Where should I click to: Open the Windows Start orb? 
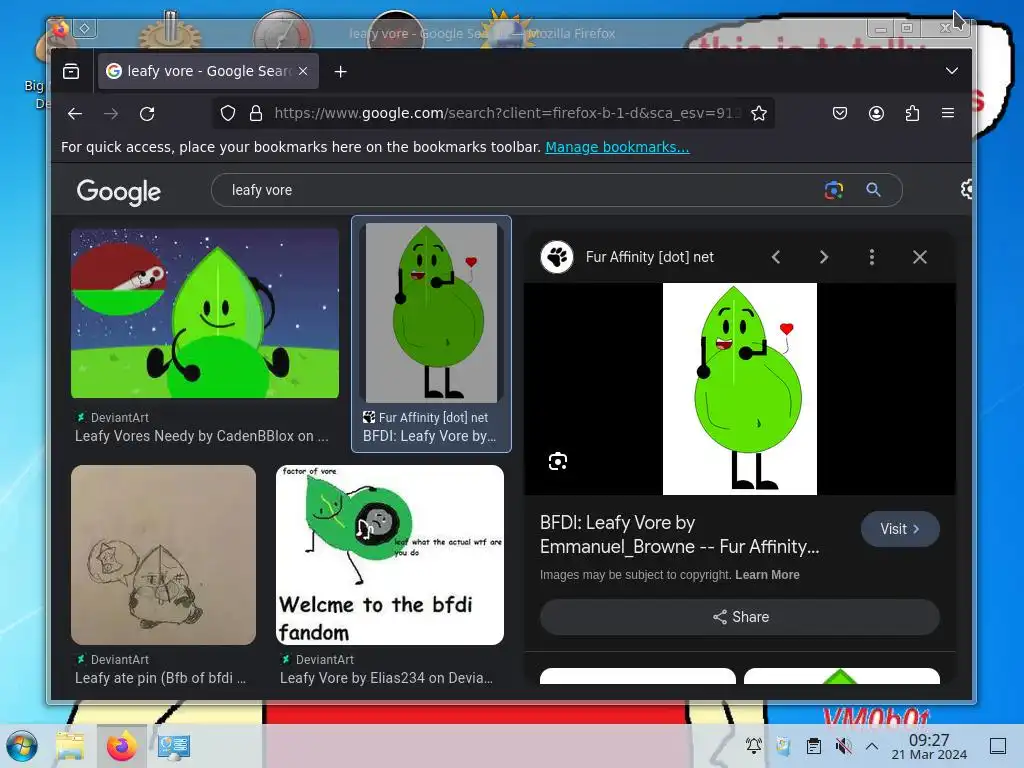coord(22,746)
